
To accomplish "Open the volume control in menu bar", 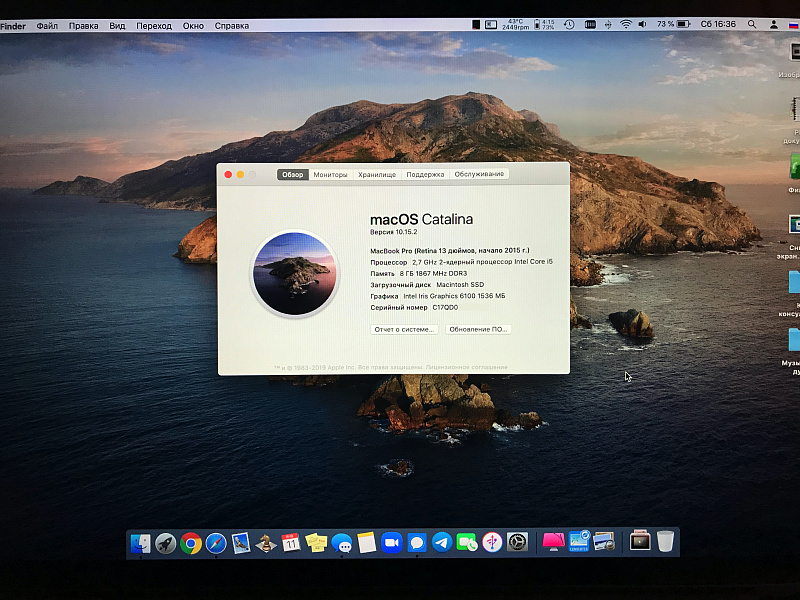I will (644, 24).
